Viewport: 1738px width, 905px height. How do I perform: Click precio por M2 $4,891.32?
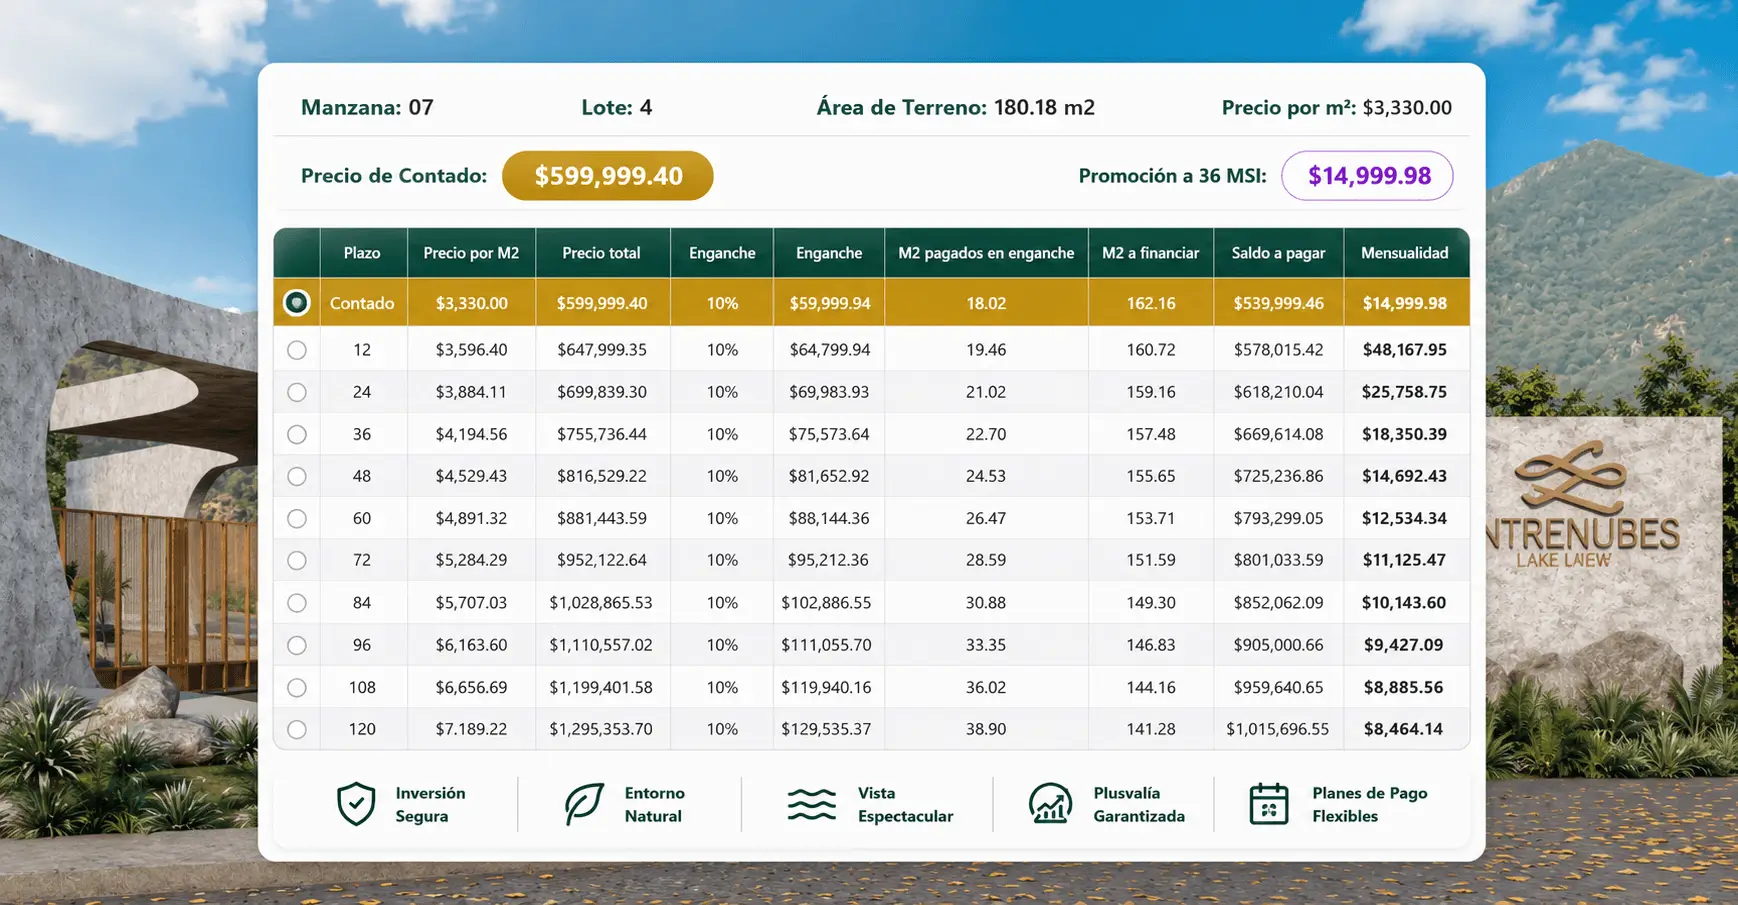point(471,518)
